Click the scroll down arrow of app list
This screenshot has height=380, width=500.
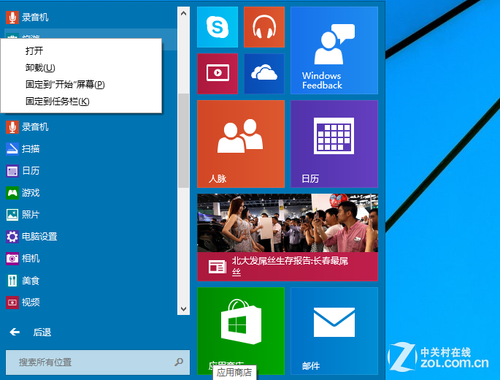click(183, 309)
